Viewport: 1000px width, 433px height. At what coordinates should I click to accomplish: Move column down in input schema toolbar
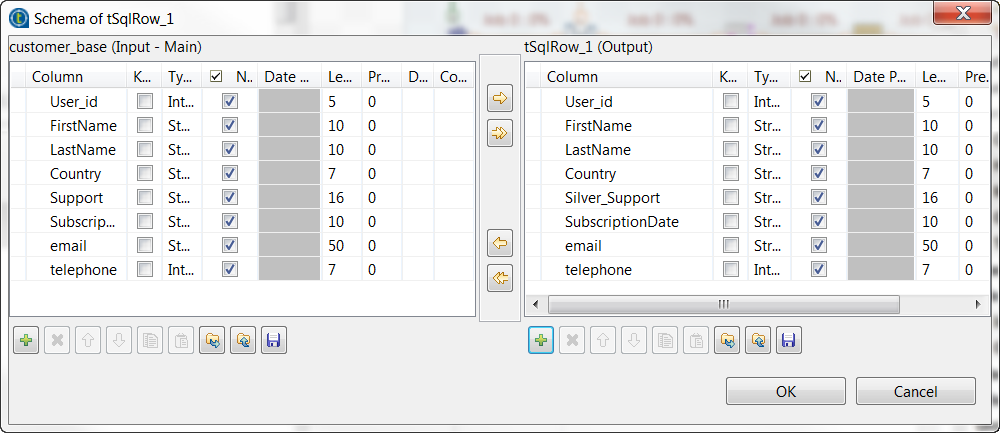click(x=119, y=341)
